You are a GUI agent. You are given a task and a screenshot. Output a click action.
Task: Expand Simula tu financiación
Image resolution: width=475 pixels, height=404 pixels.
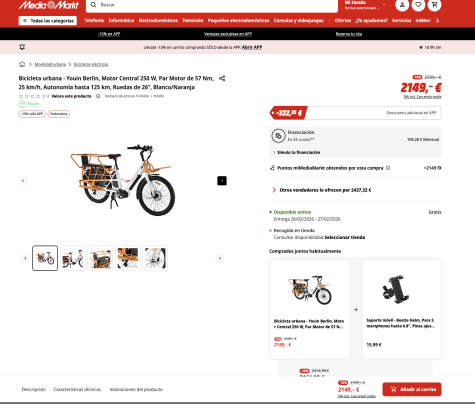296,152
